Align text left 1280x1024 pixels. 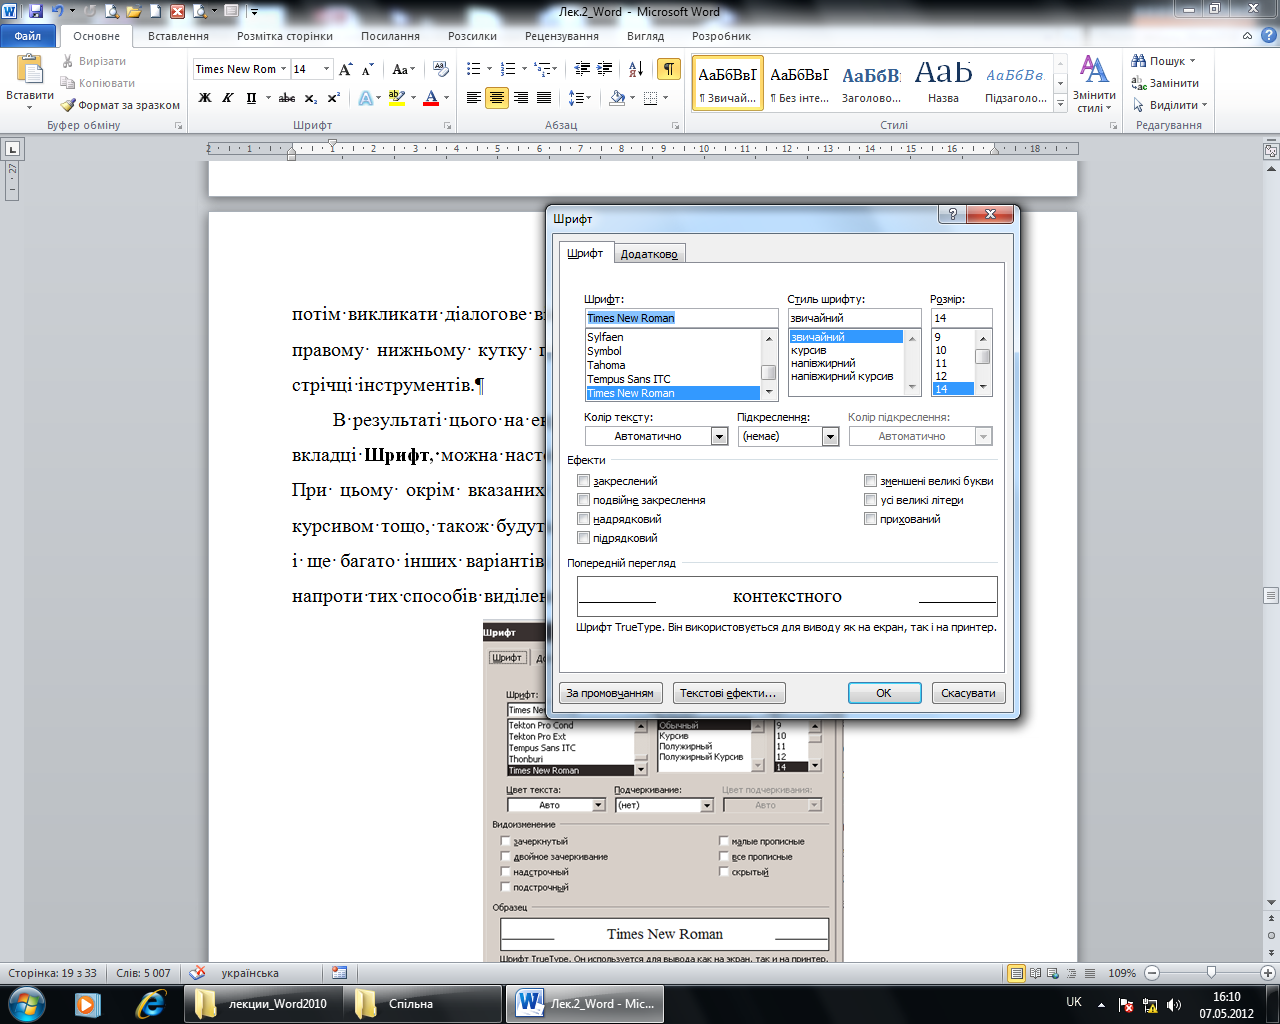click(x=473, y=98)
